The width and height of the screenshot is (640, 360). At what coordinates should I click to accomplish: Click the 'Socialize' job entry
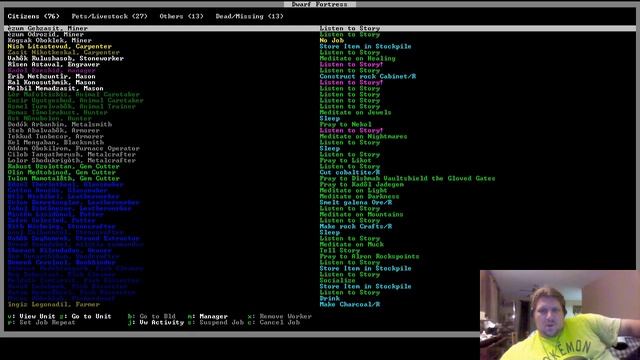pos(338,280)
